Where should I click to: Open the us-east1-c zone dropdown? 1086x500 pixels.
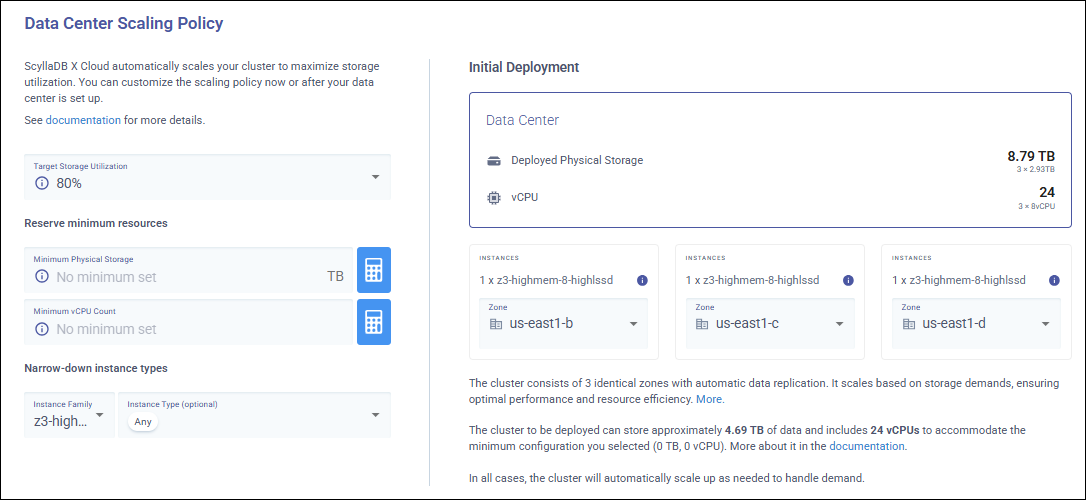[769, 323]
